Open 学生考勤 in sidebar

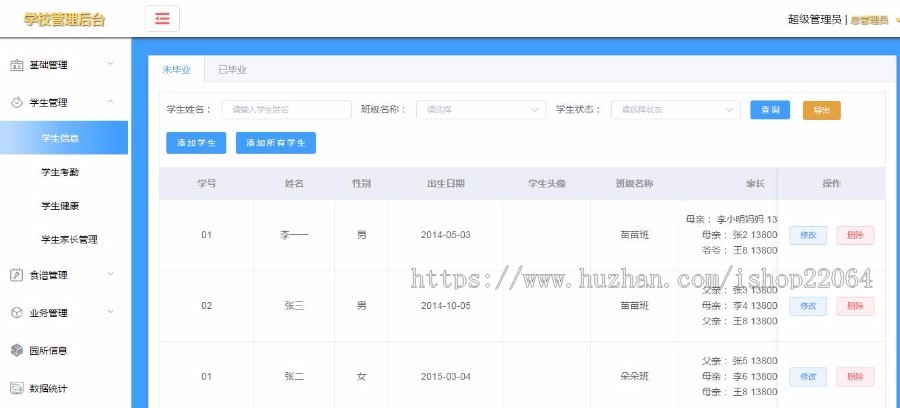point(60,172)
